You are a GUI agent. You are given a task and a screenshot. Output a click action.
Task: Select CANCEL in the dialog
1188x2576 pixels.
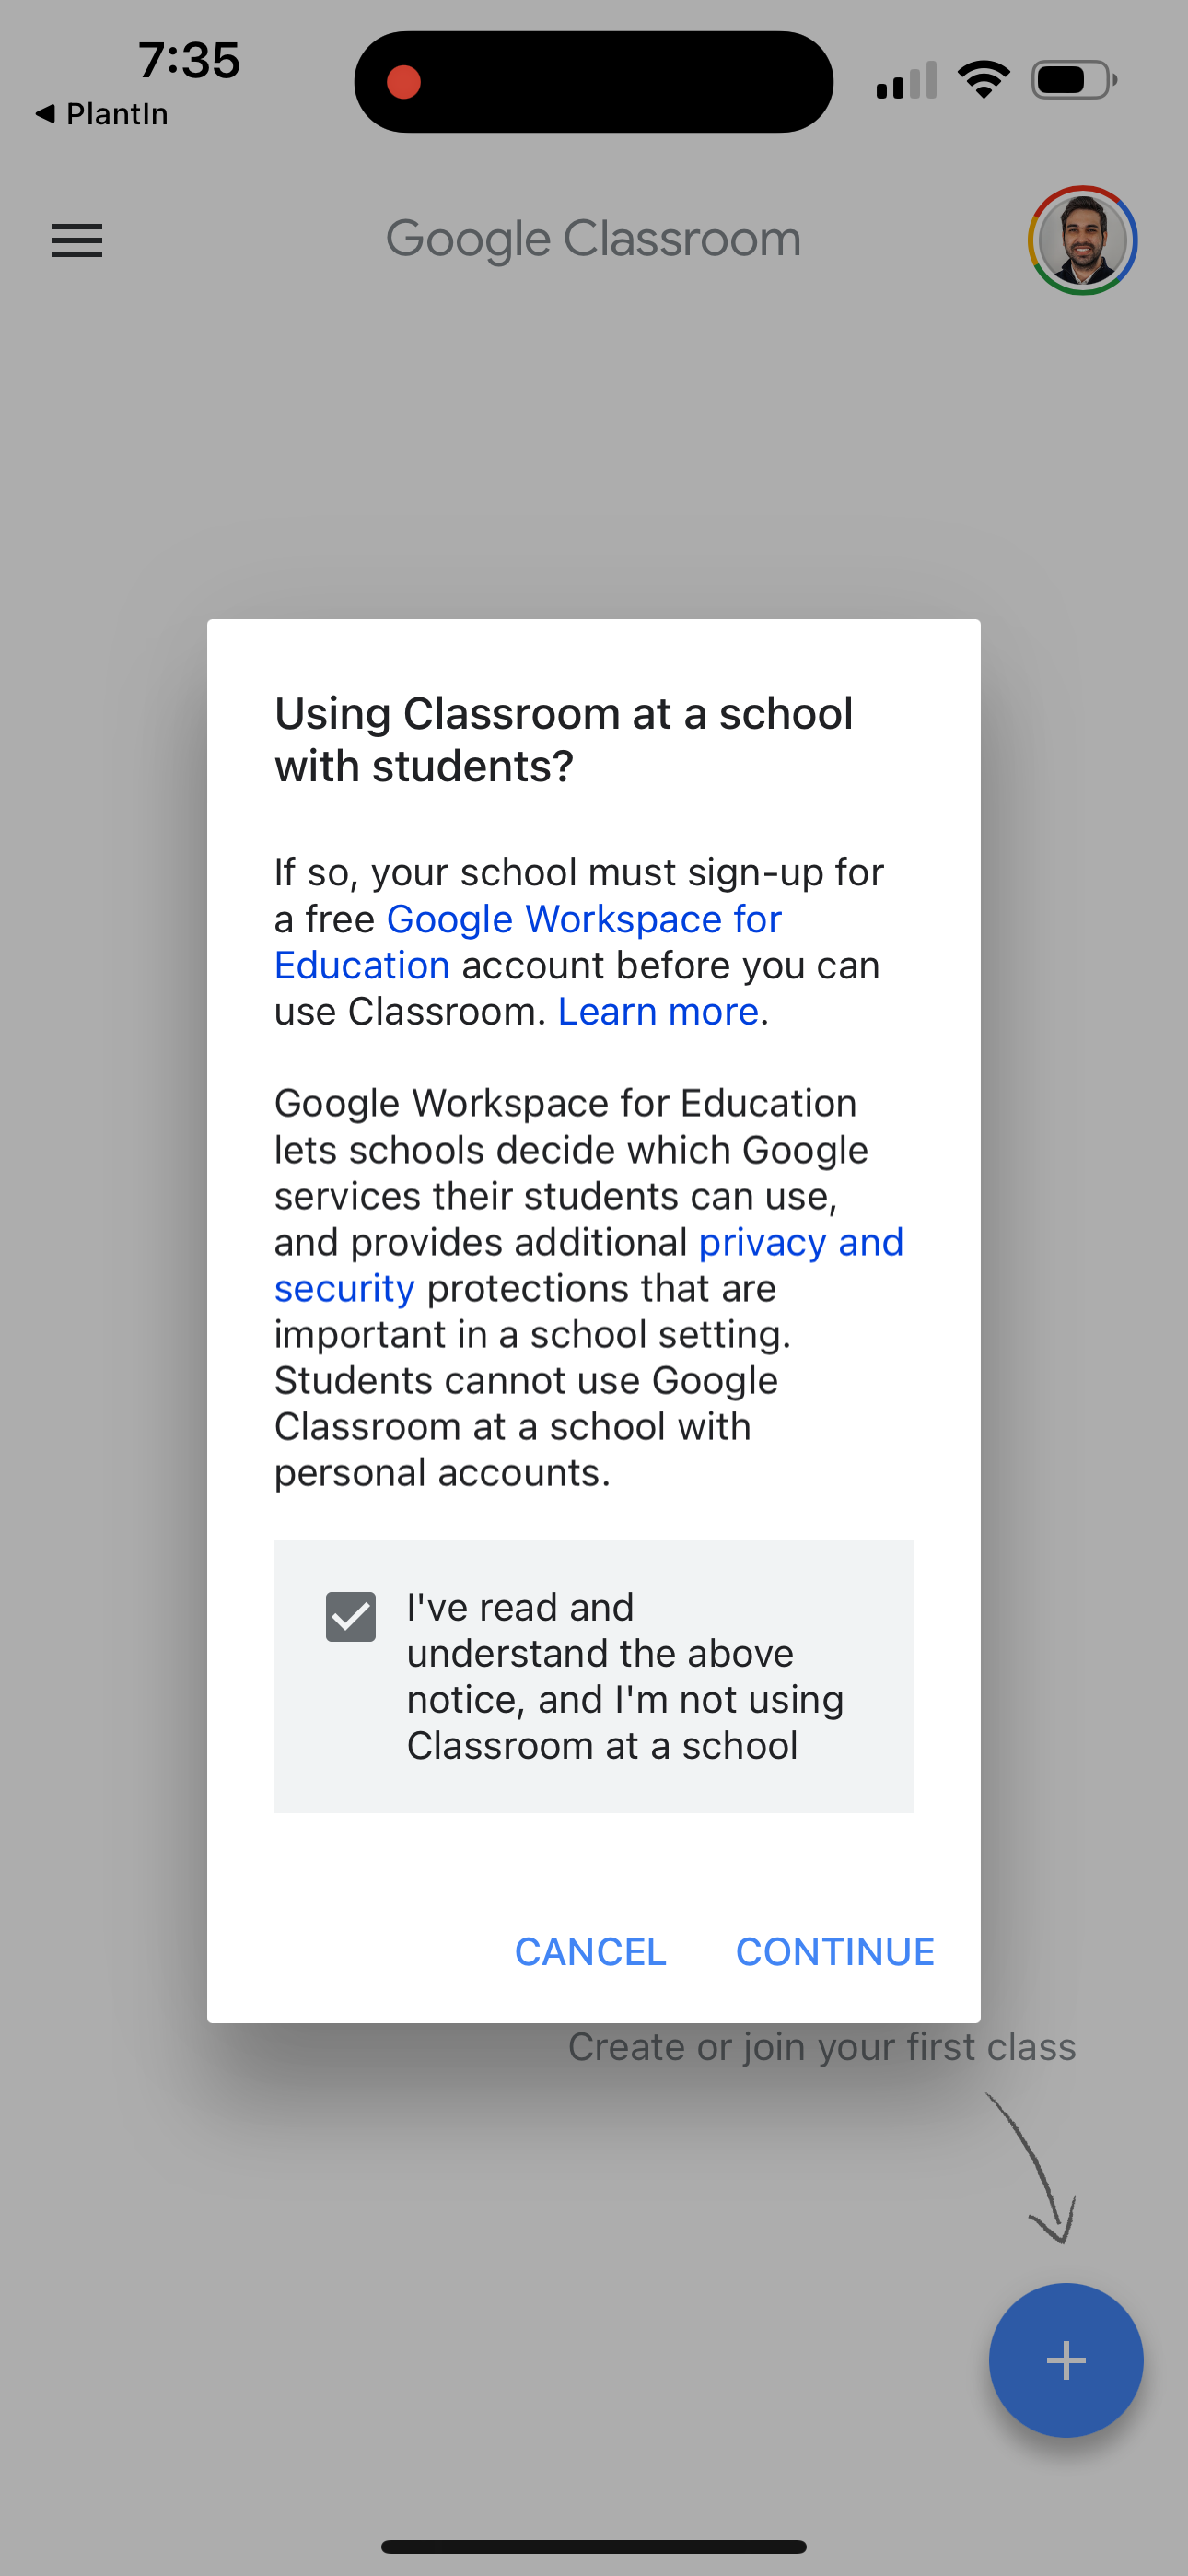click(589, 1950)
